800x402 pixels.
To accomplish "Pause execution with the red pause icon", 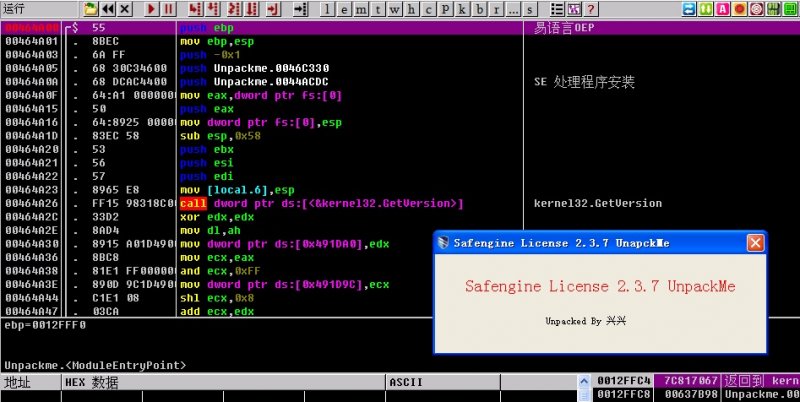I will click(168, 9).
